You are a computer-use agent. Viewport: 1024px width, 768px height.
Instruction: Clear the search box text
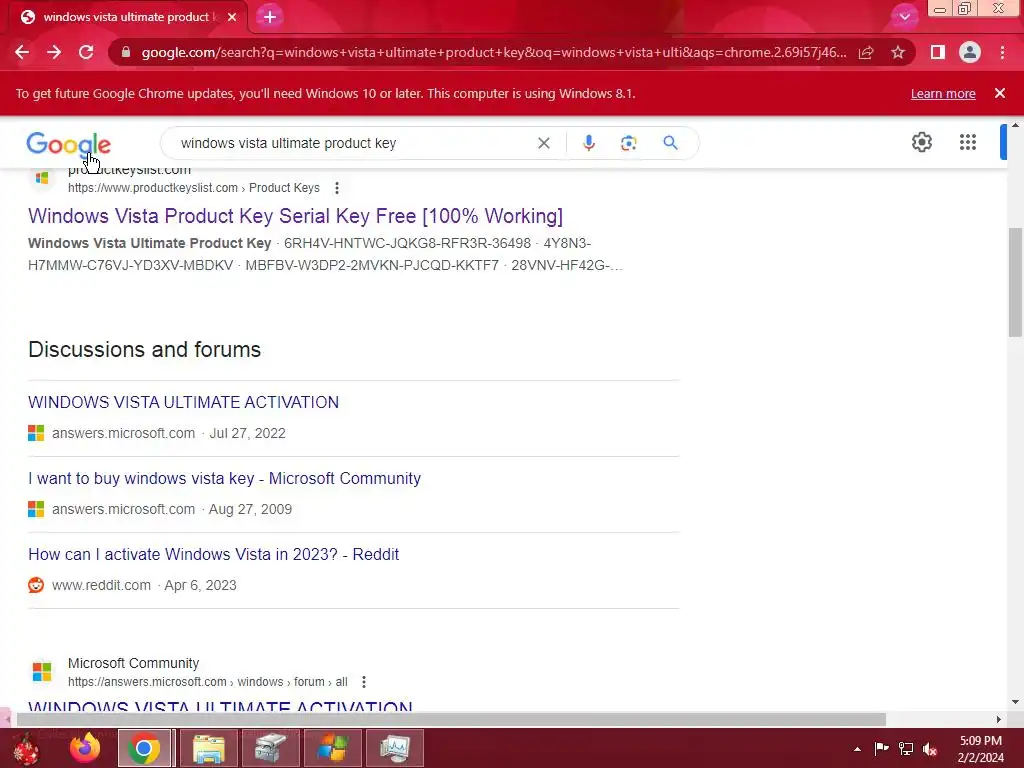[x=543, y=143]
